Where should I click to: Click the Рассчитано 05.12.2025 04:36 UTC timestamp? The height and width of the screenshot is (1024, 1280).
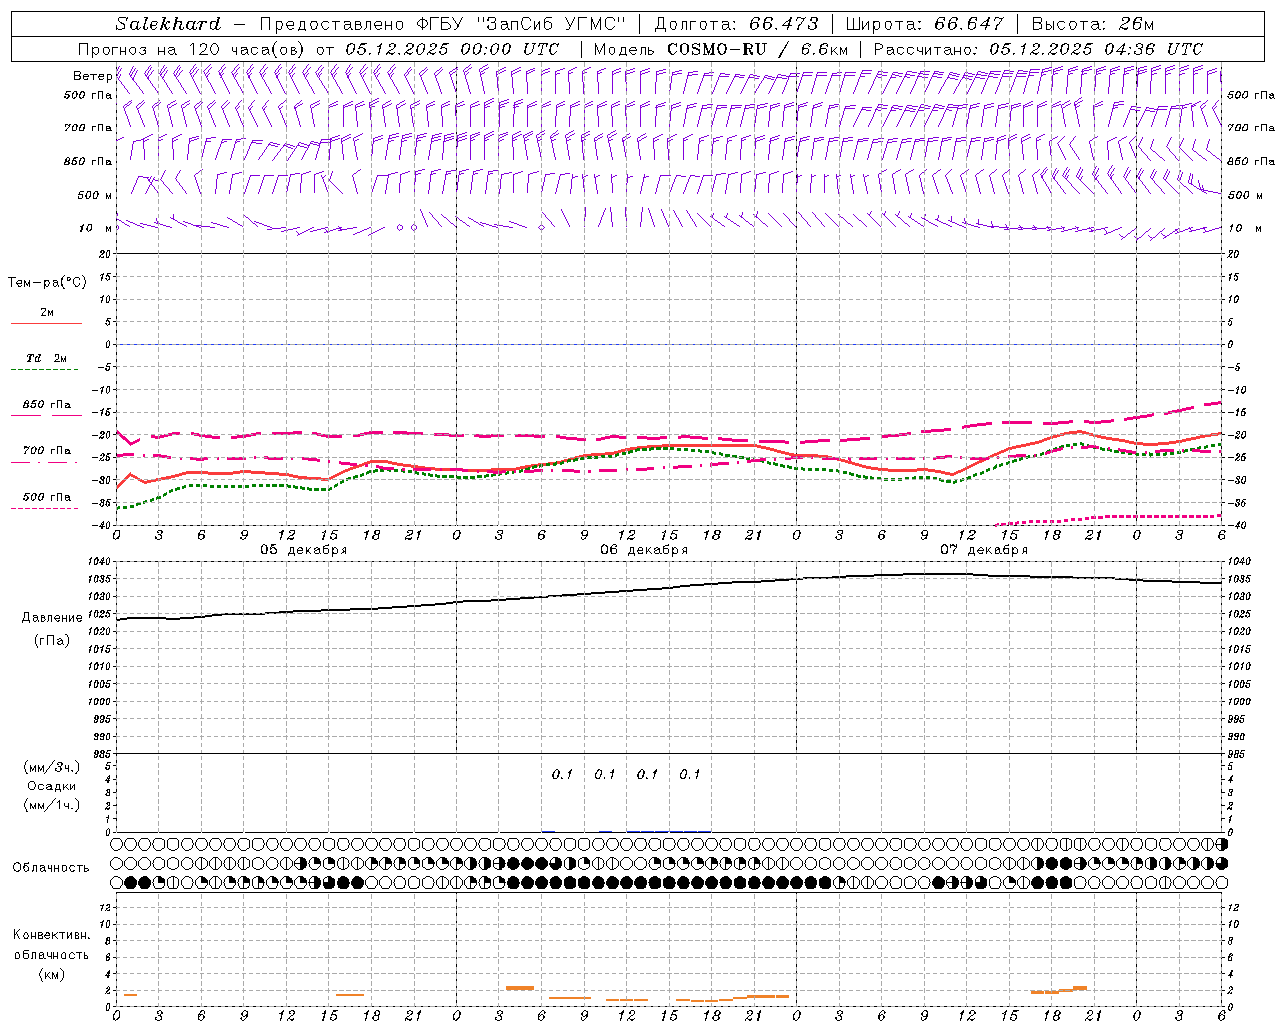tap(1038, 49)
